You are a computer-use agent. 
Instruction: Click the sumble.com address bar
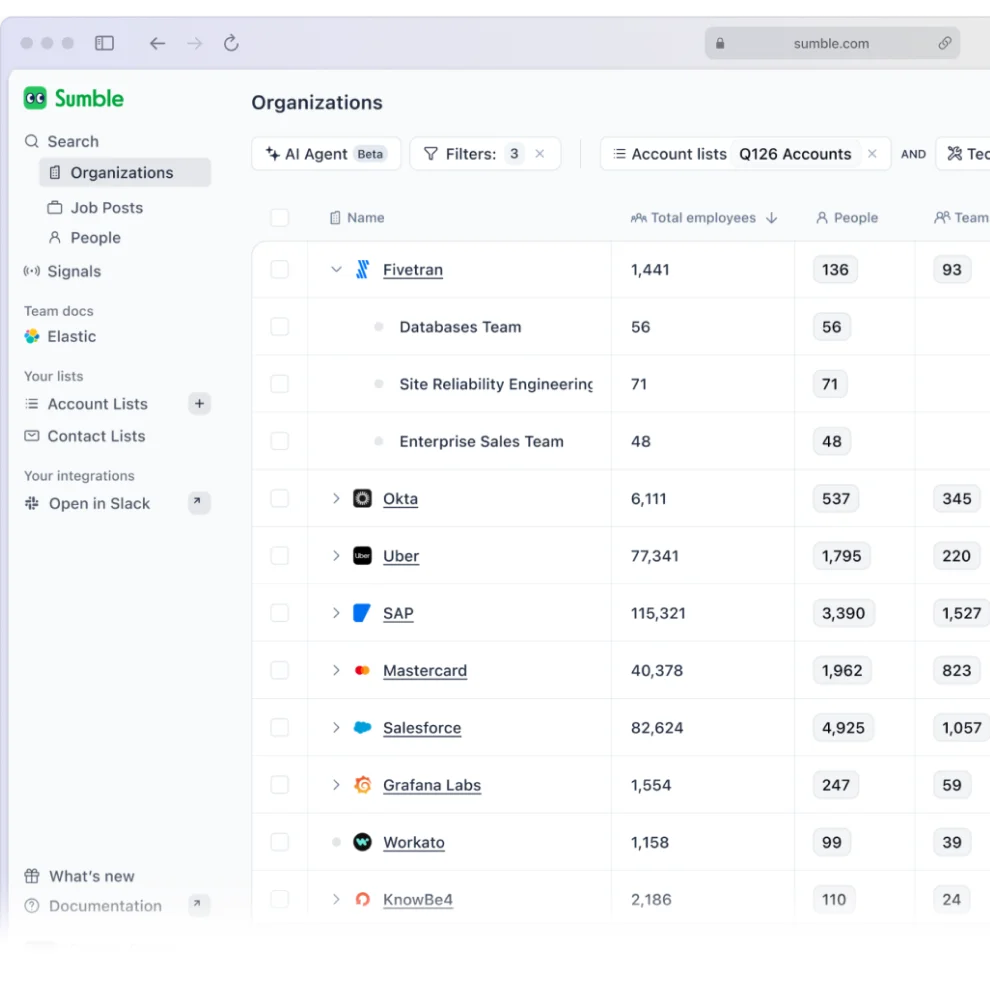[832, 43]
